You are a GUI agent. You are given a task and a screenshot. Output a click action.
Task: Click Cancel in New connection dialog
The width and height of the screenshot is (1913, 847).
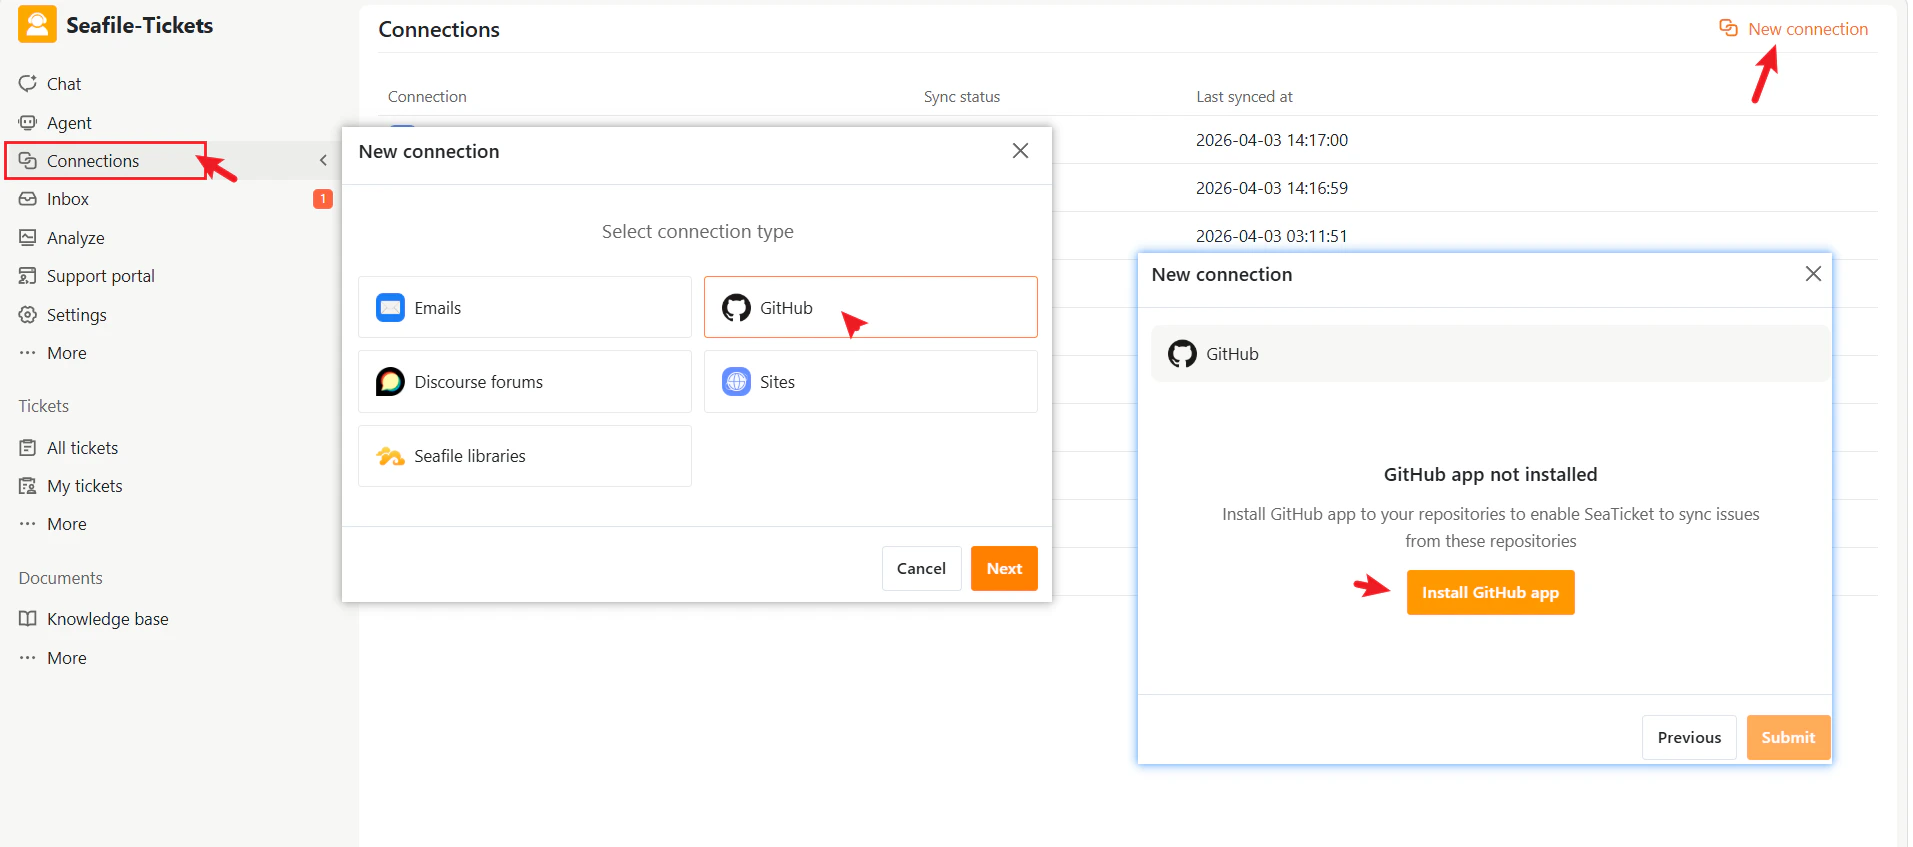(921, 568)
